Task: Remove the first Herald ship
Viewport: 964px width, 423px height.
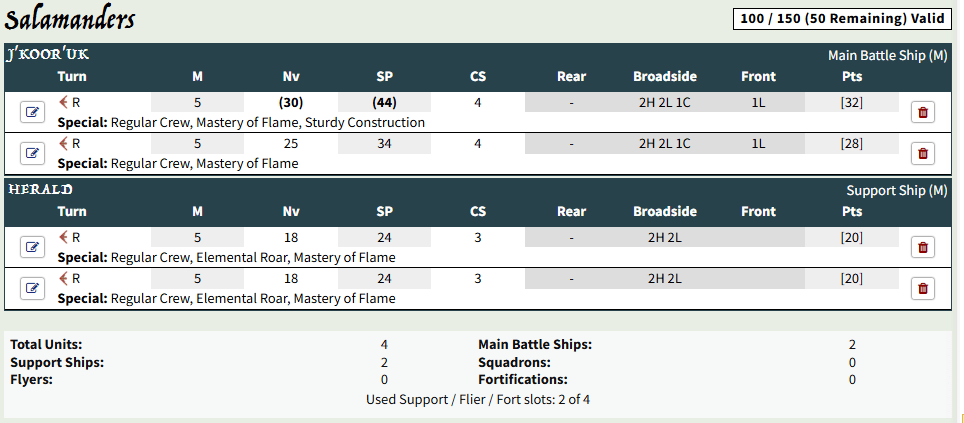Action: pyautogui.click(x=922, y=247)
